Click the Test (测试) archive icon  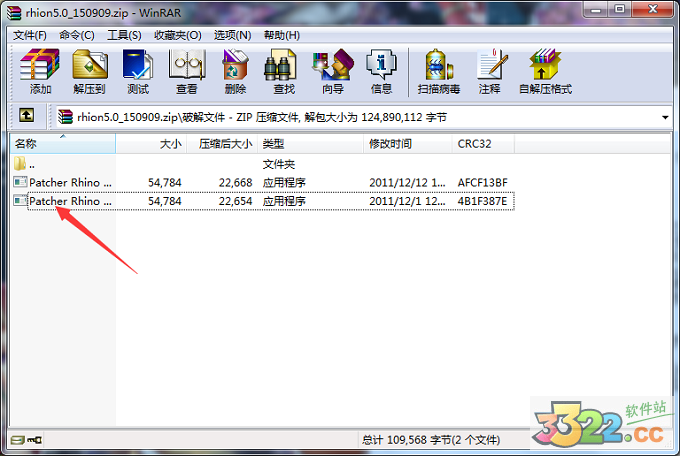click(x=138, y=71)
